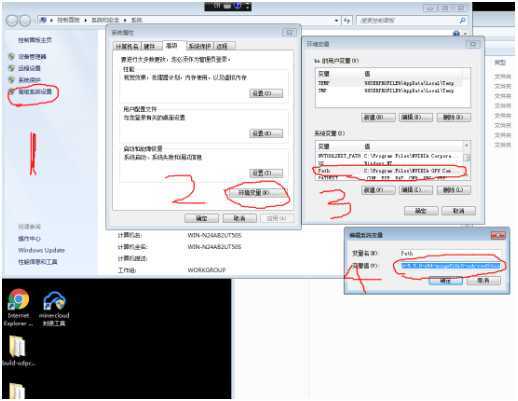Click 删除 under system variables
Screen dimensions: 518x401
coord(454,190)
